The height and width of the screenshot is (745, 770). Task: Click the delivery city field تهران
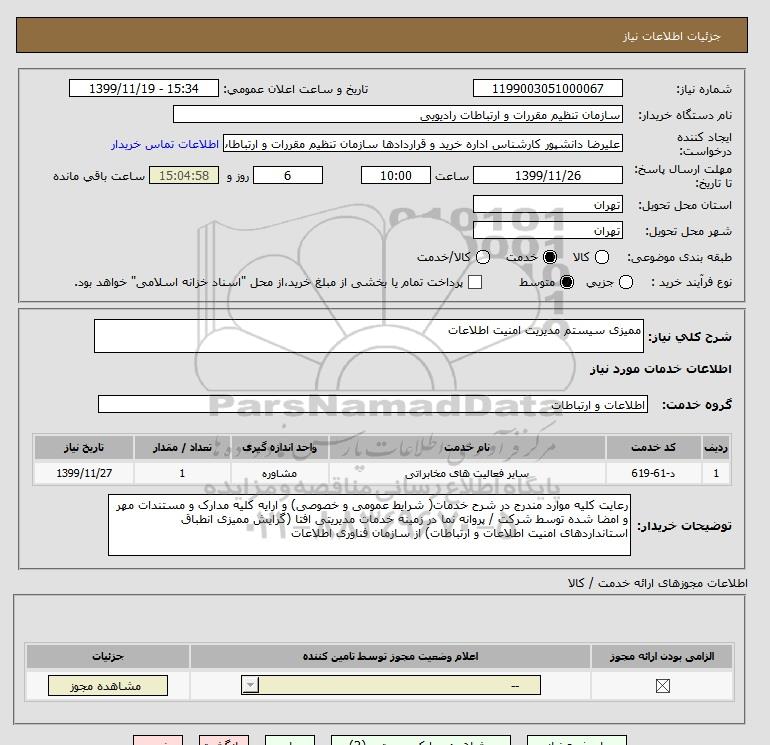tap(548, 230)
